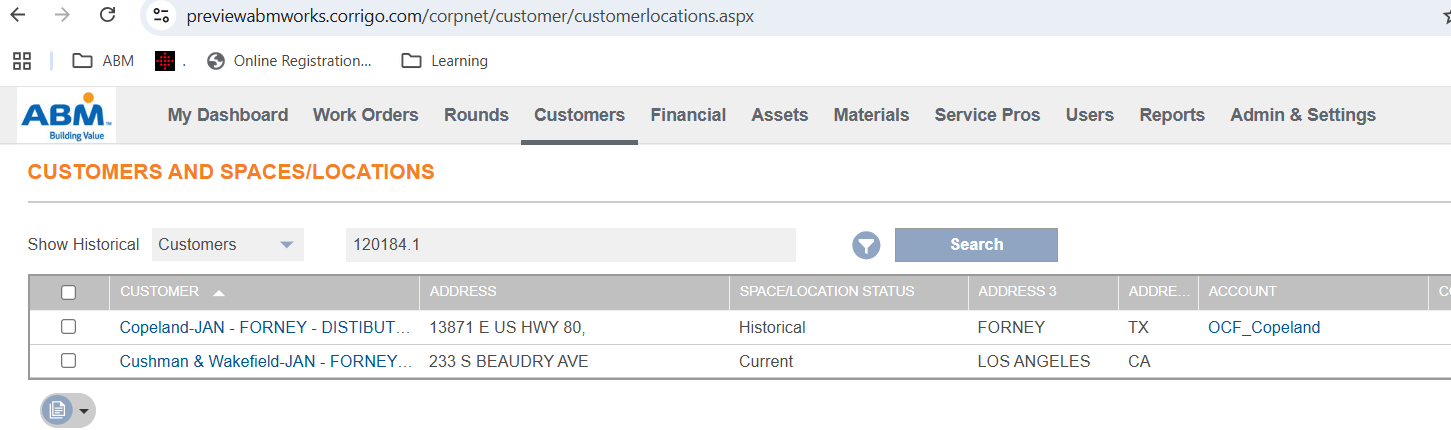Toggle the select-all header checkbox

pos(69,292)
